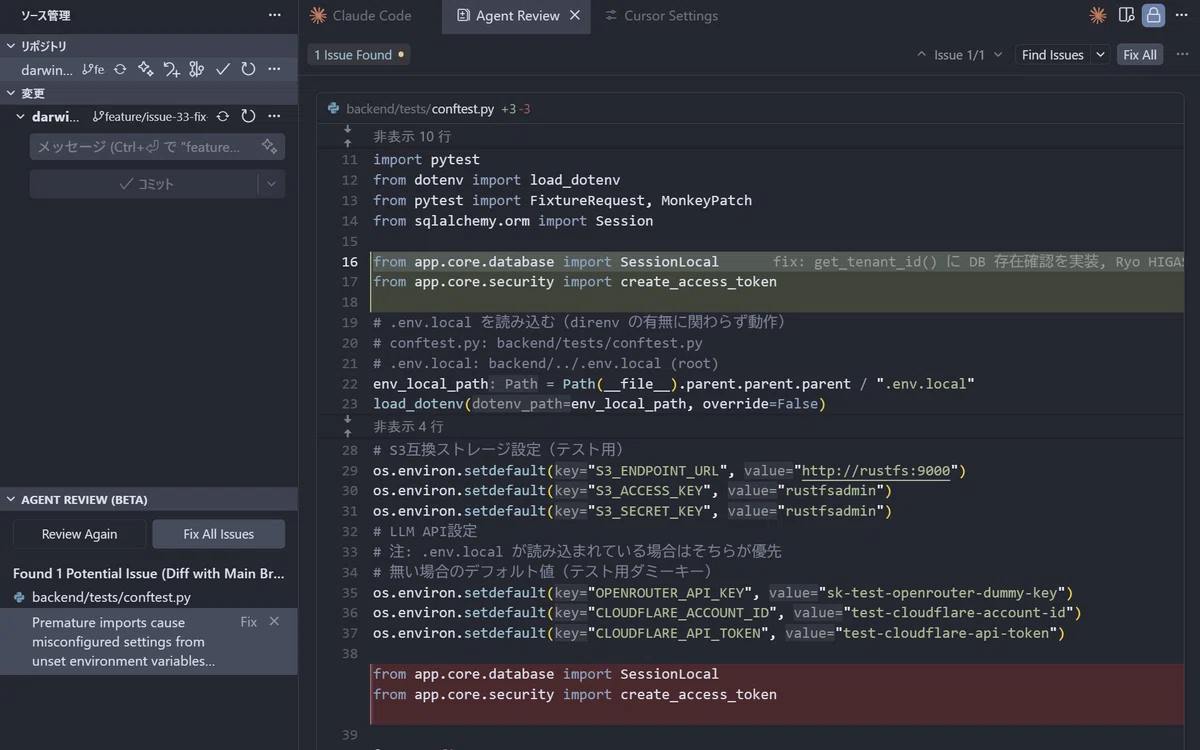Screen dimensions: 1200x750
Task: Collapse the リポジトリ section
Action: coord(11,46)
